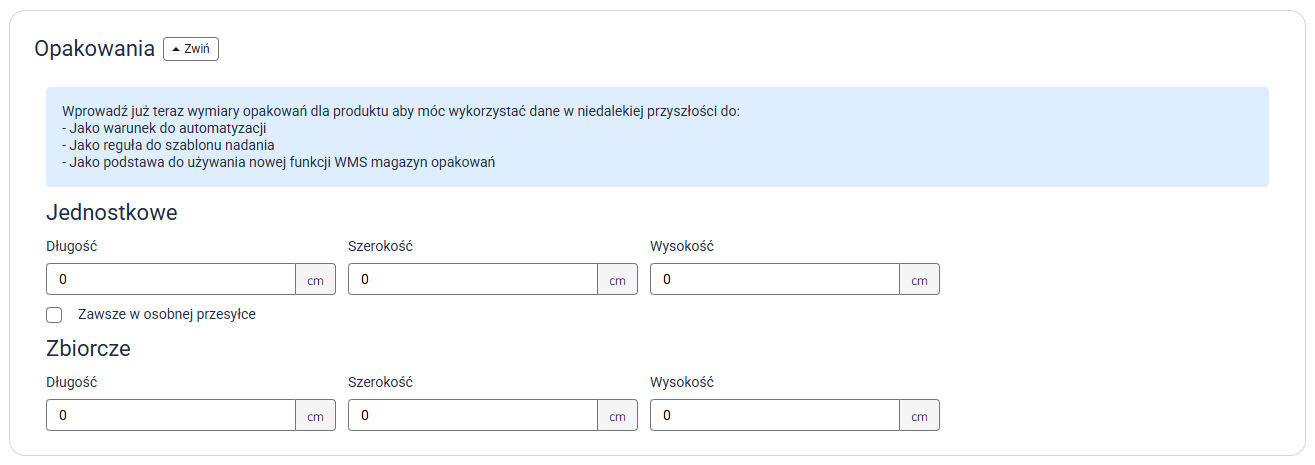Click the cm unit beside Jednostkowe Szerokość
The height and width of the screenshot is (465, 1315).
pos(617,280)
